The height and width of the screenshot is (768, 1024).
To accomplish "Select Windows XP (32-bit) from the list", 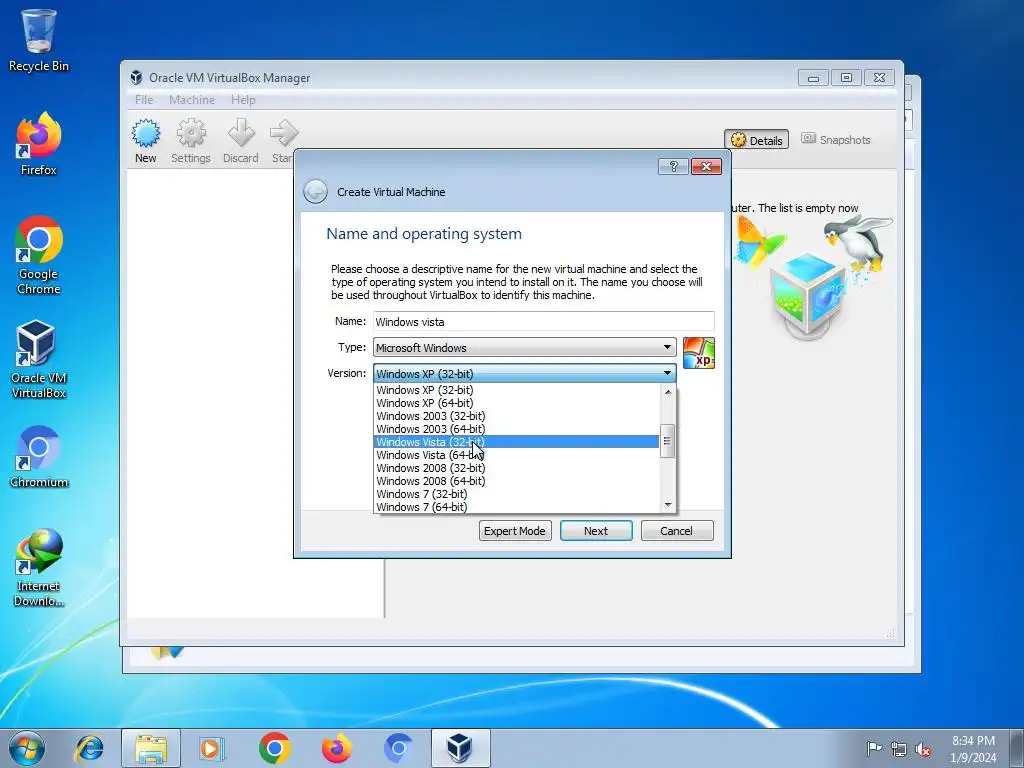I will coord(517,390).
